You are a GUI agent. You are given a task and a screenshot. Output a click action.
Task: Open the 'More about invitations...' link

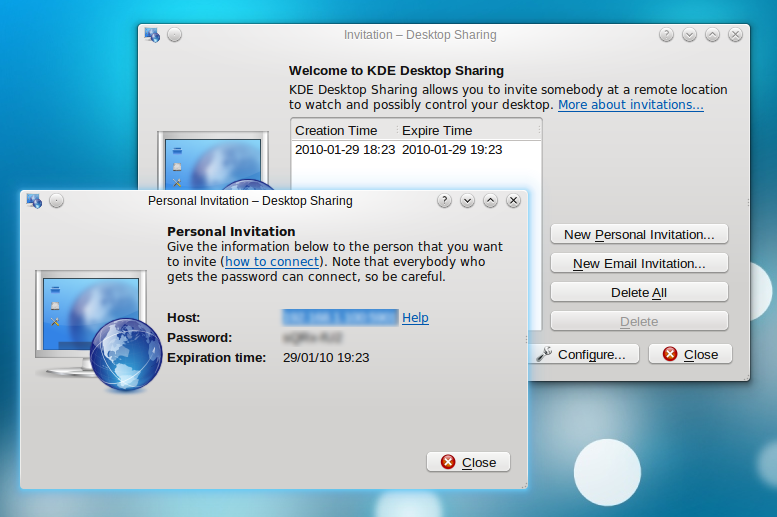(x=630, y=105)
